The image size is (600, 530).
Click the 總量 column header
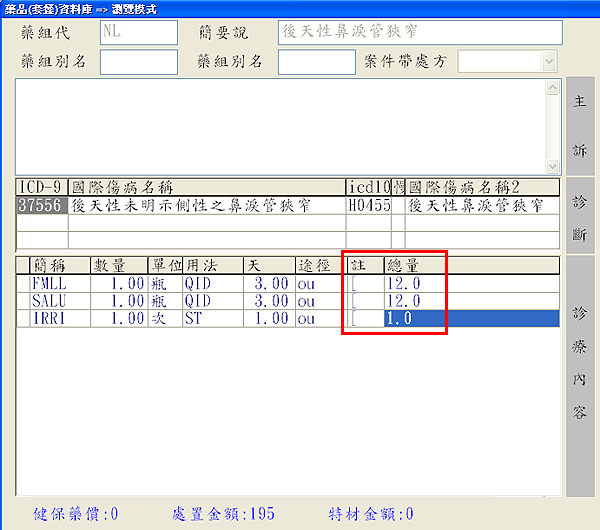tap(412, 265)
